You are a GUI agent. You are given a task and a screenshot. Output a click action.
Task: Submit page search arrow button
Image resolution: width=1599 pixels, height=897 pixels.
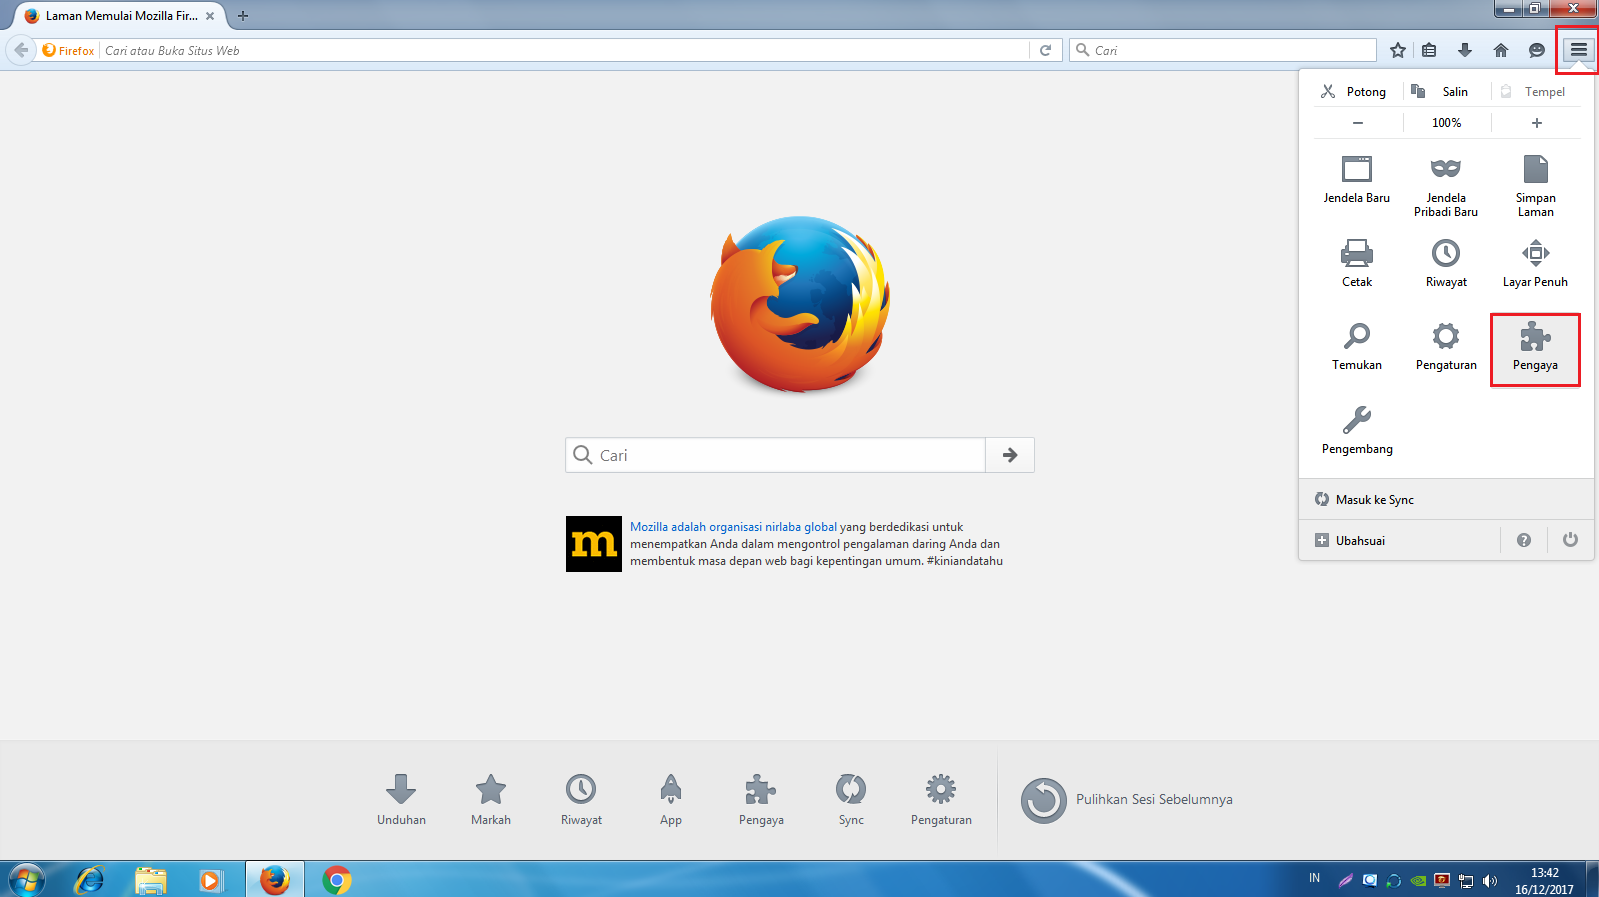(x=1010, y=455)
